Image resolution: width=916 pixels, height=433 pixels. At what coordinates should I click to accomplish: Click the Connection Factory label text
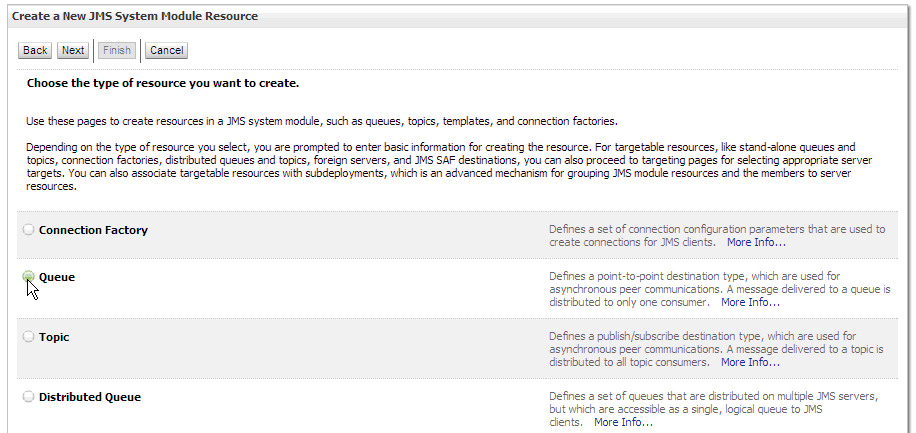pyautogui.click(x=93, y=230)
